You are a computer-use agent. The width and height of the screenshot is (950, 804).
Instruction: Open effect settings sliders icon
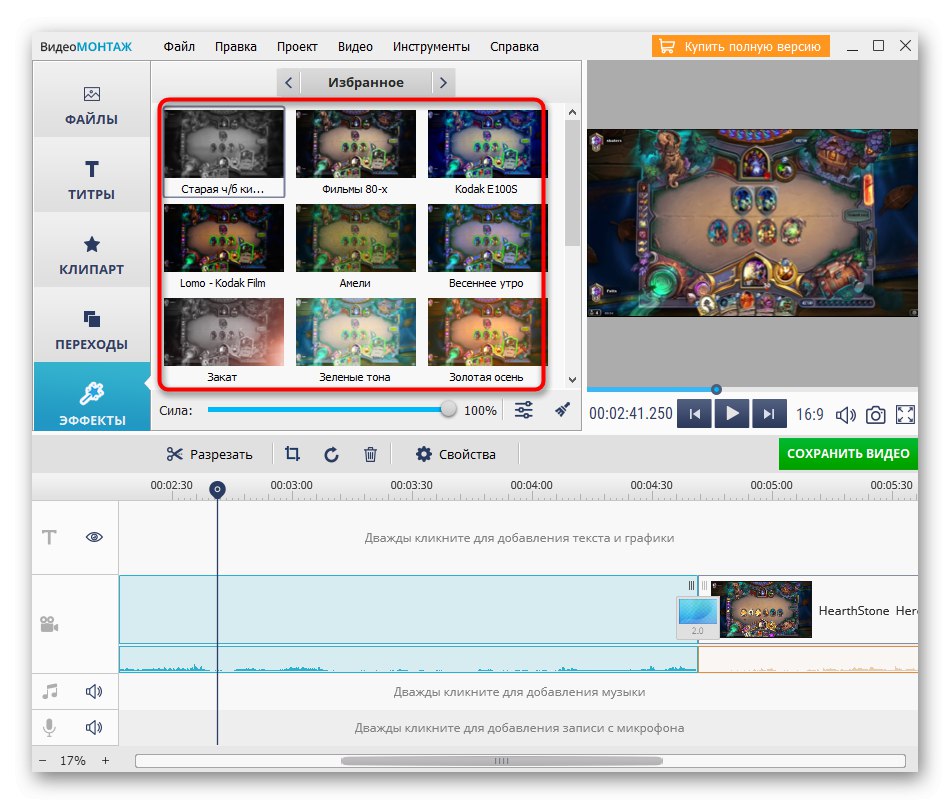523,410
